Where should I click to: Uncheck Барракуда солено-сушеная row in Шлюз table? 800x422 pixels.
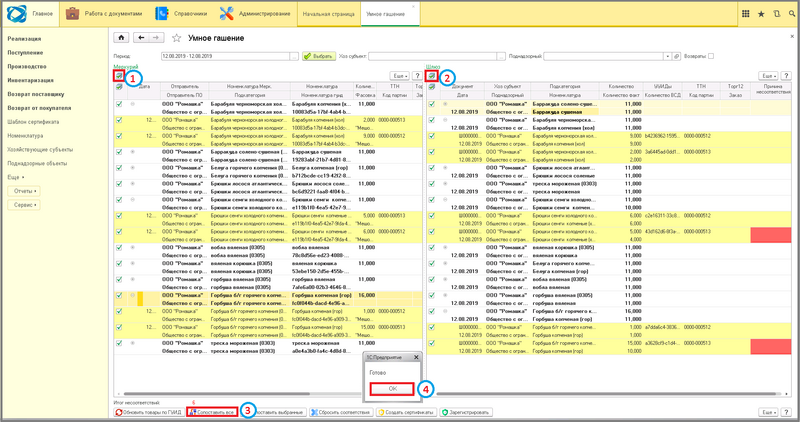(x=432, y=104)
